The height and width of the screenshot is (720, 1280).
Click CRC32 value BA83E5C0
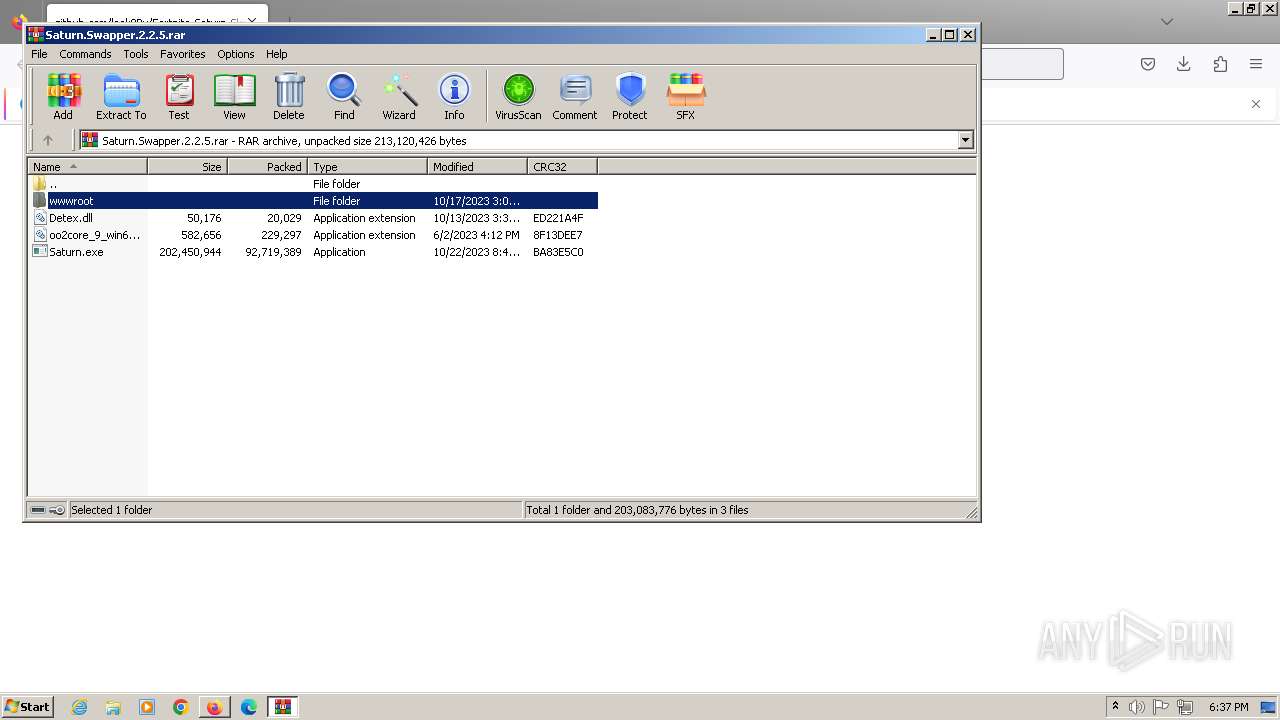(558, 252)
